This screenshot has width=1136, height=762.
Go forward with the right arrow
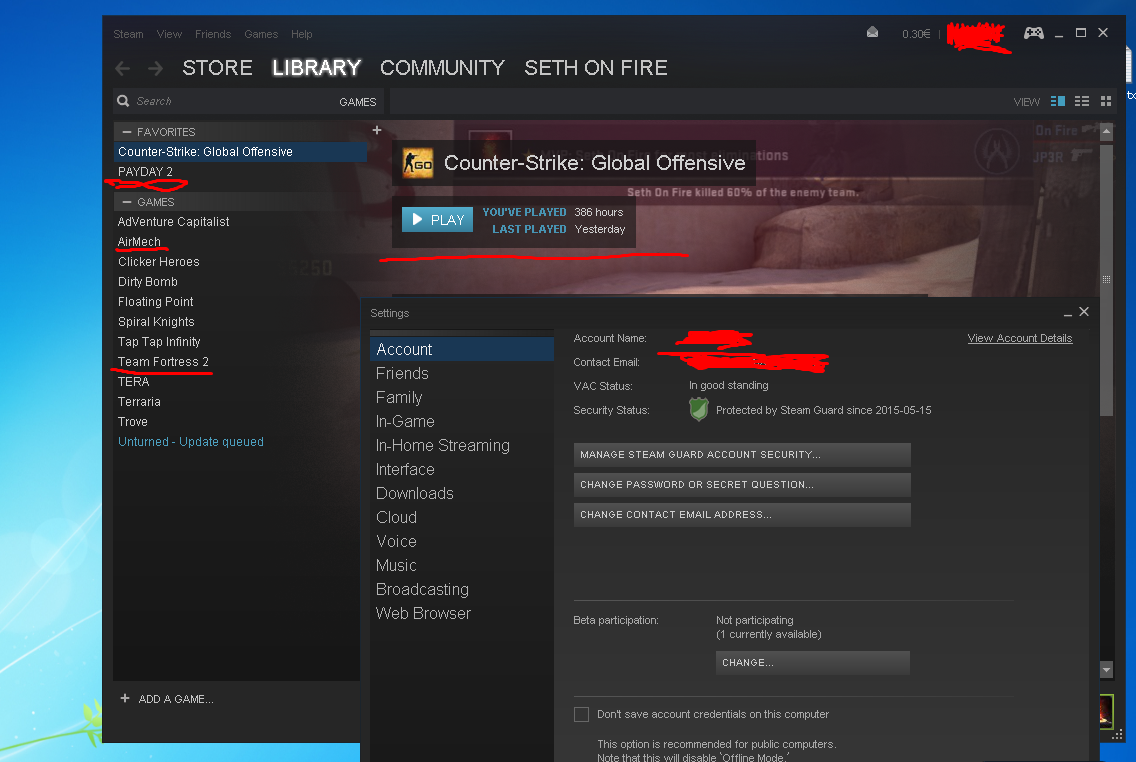[x=155, y=68]
